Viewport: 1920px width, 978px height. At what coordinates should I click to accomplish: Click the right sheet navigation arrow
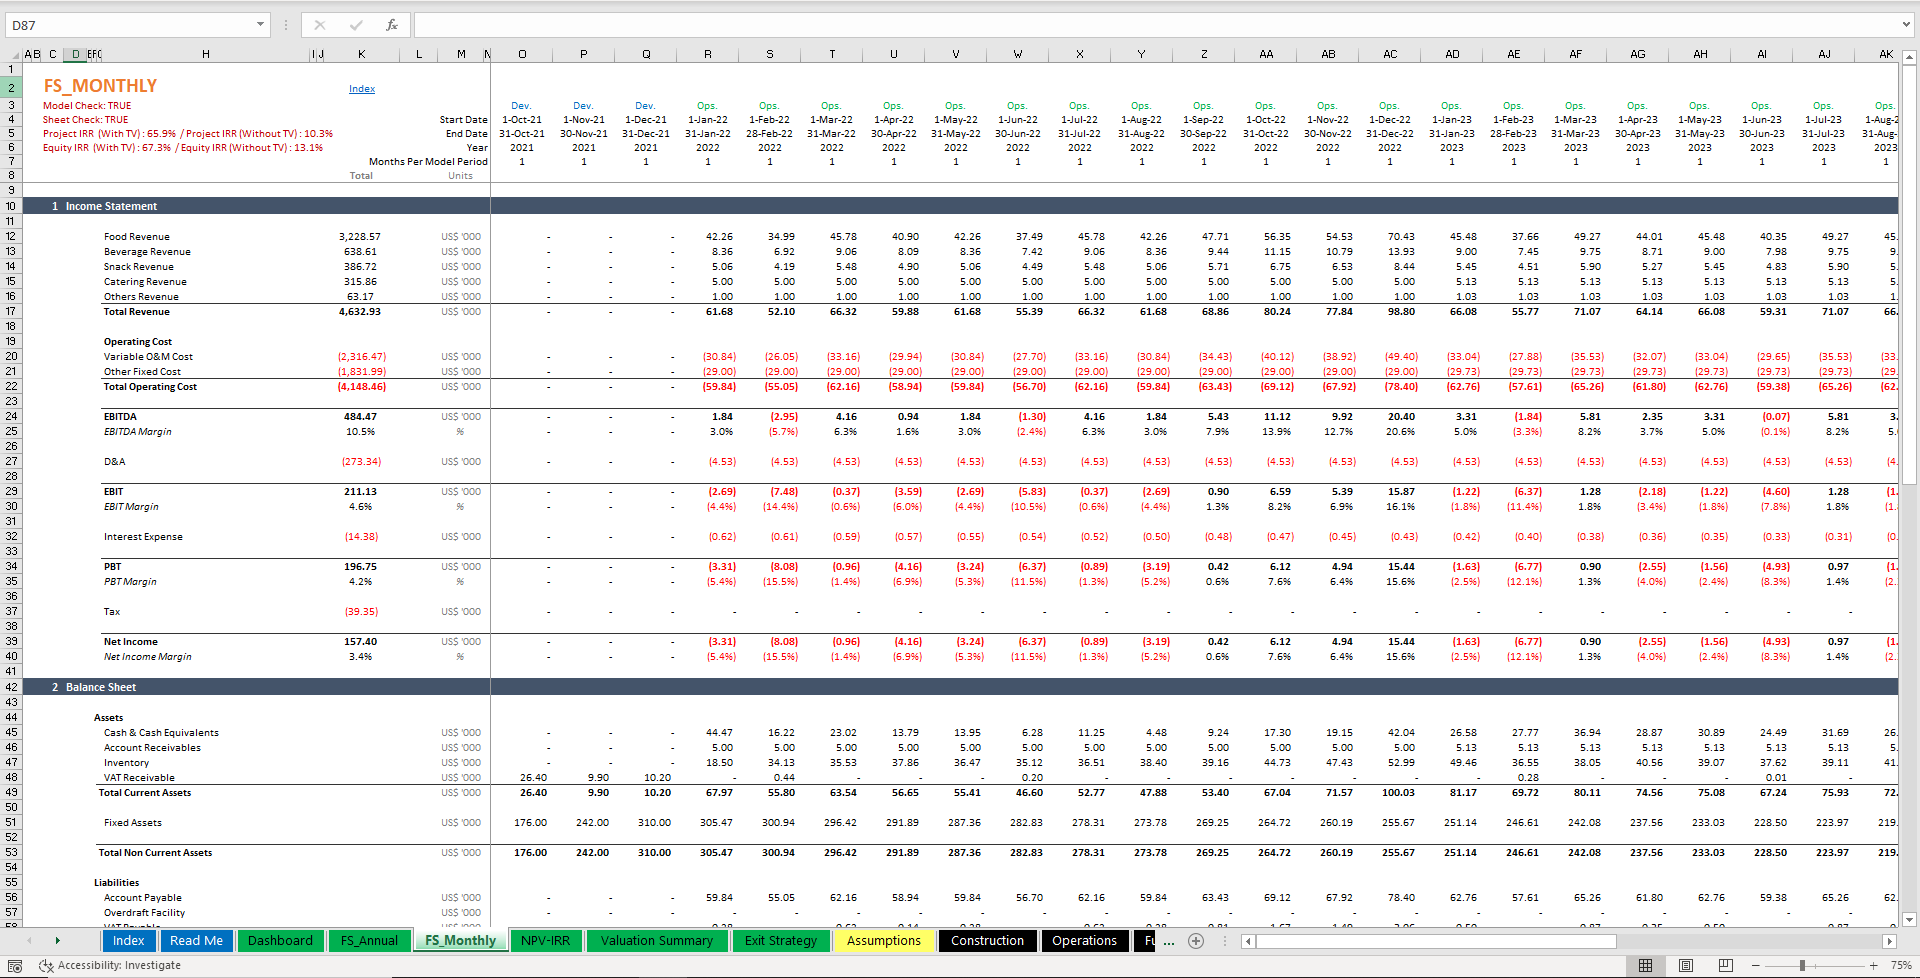click(x=58, y=941)
